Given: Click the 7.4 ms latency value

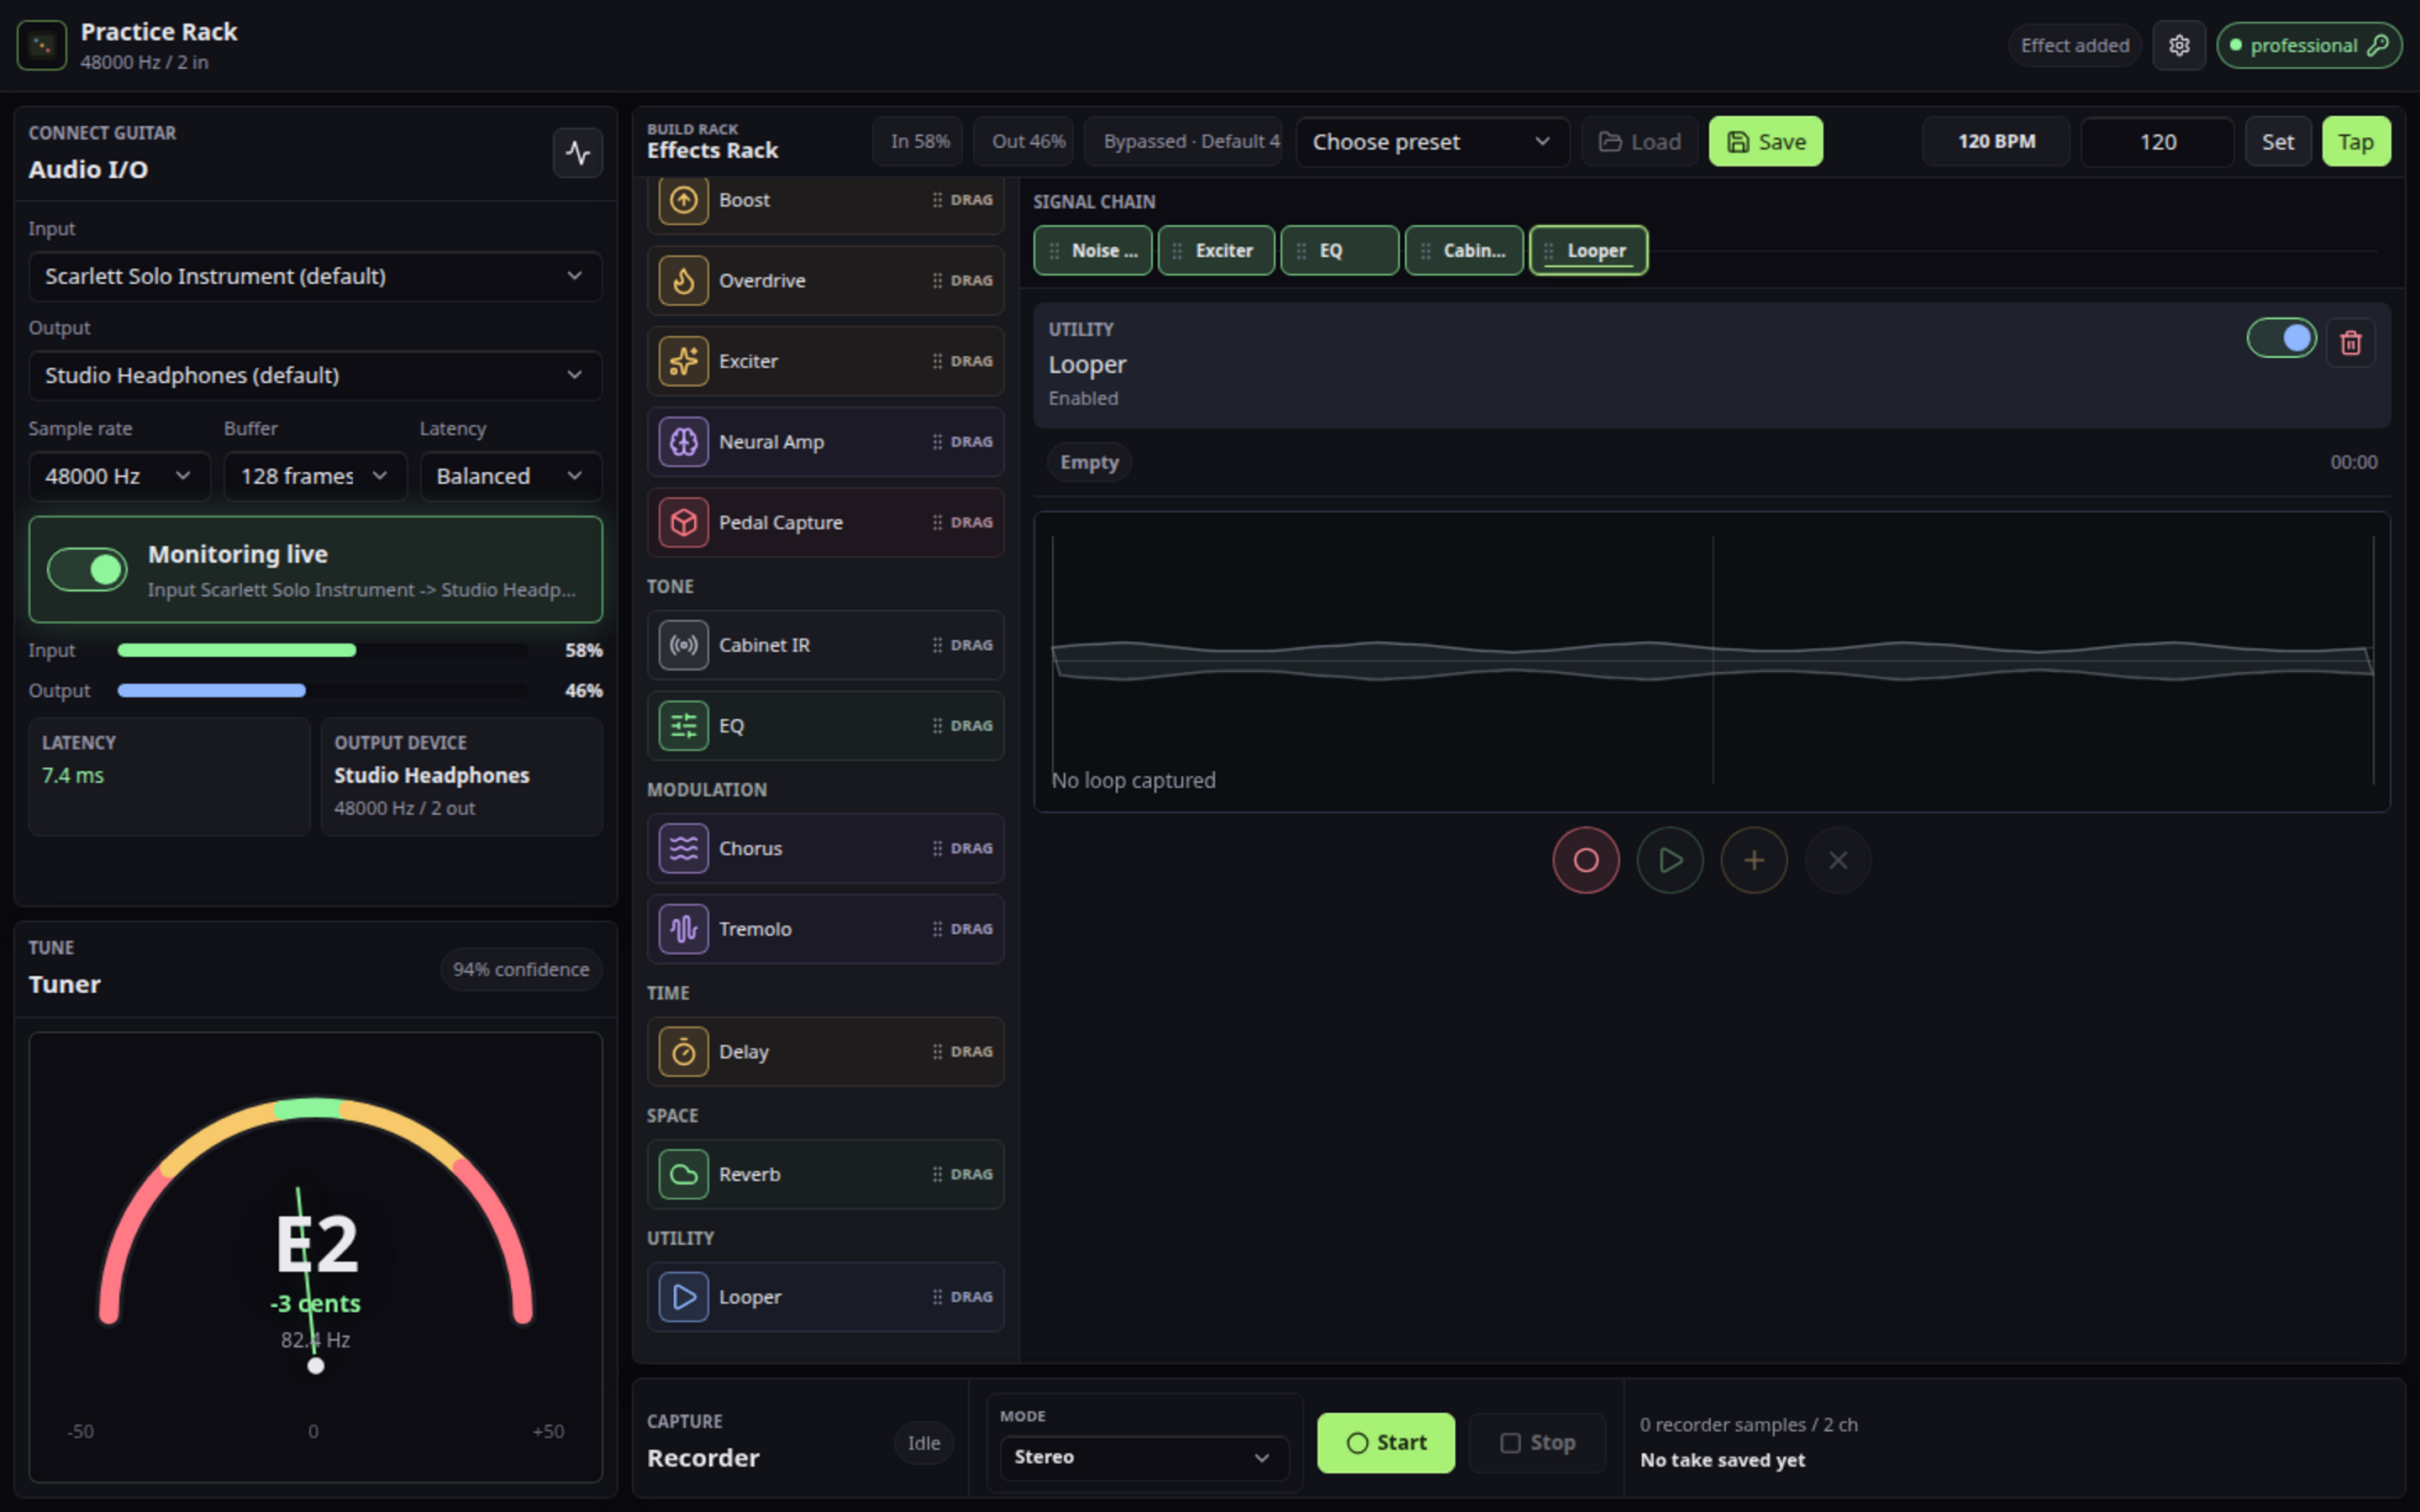Looking at the screenshot, I should (x=73, y=776).
